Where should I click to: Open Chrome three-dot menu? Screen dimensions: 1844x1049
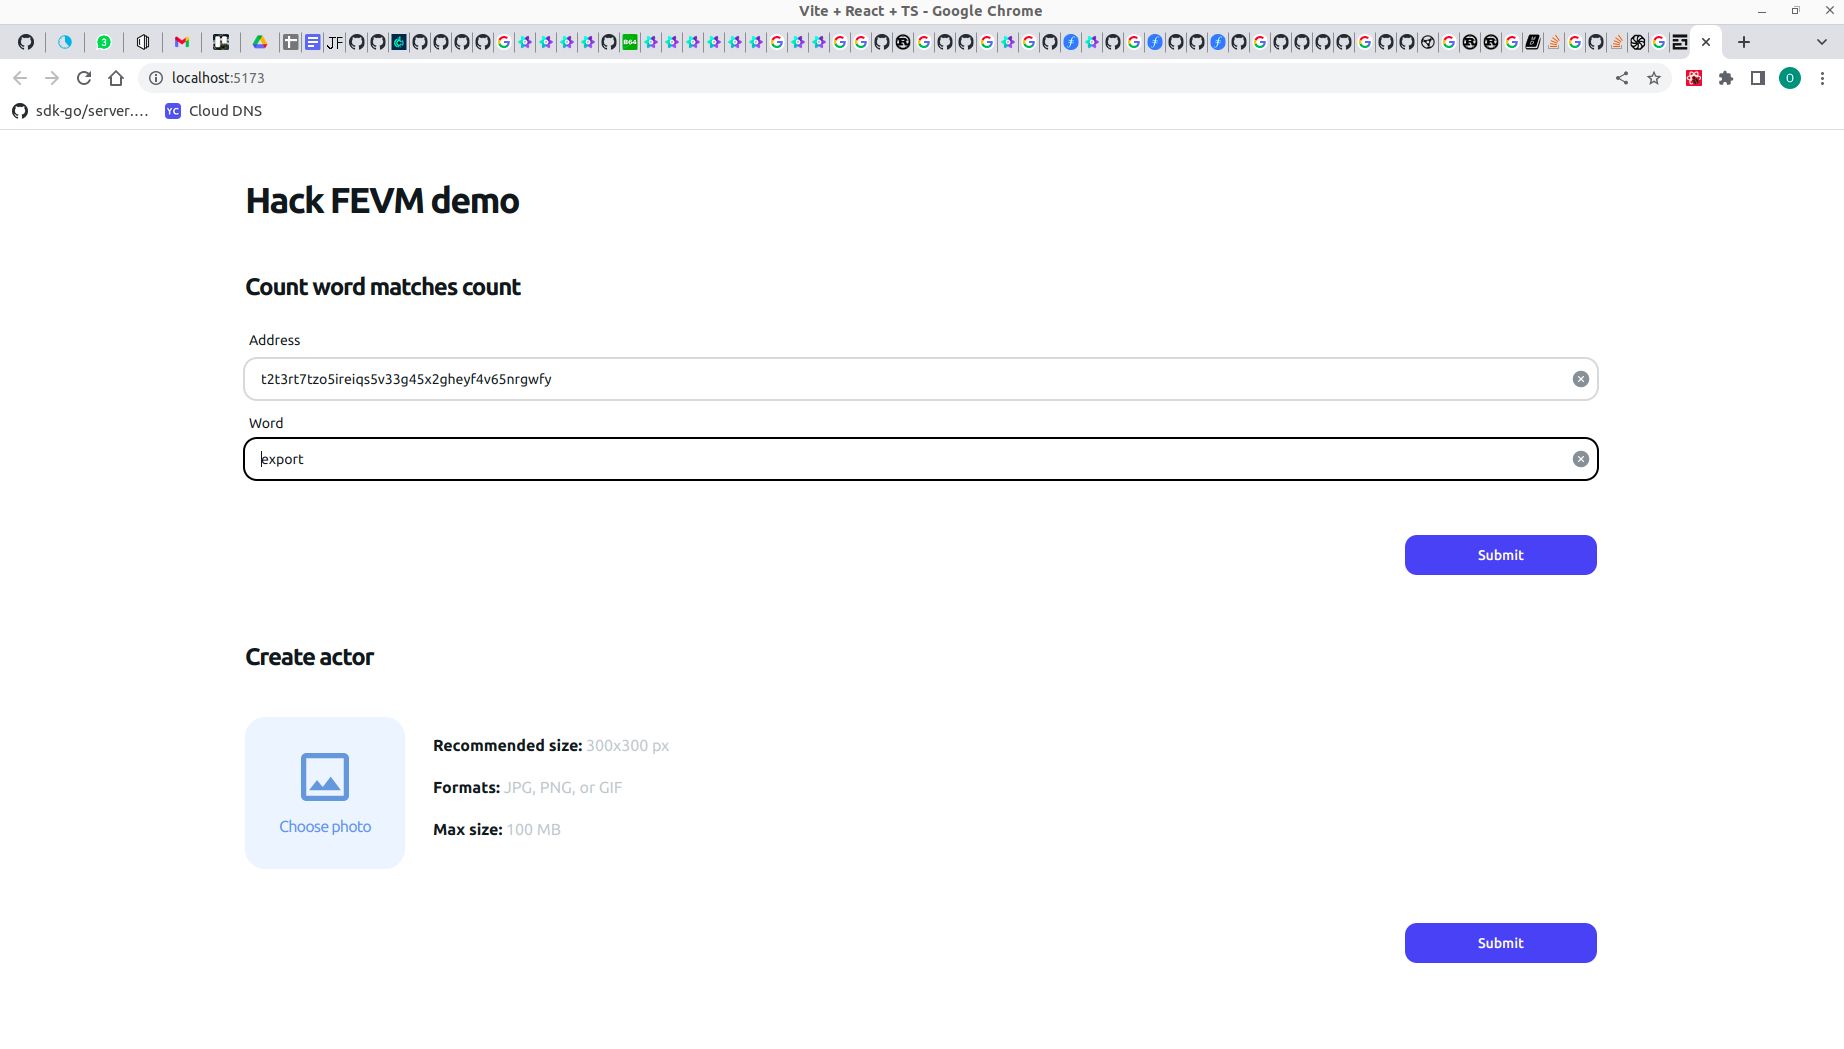1822,78
